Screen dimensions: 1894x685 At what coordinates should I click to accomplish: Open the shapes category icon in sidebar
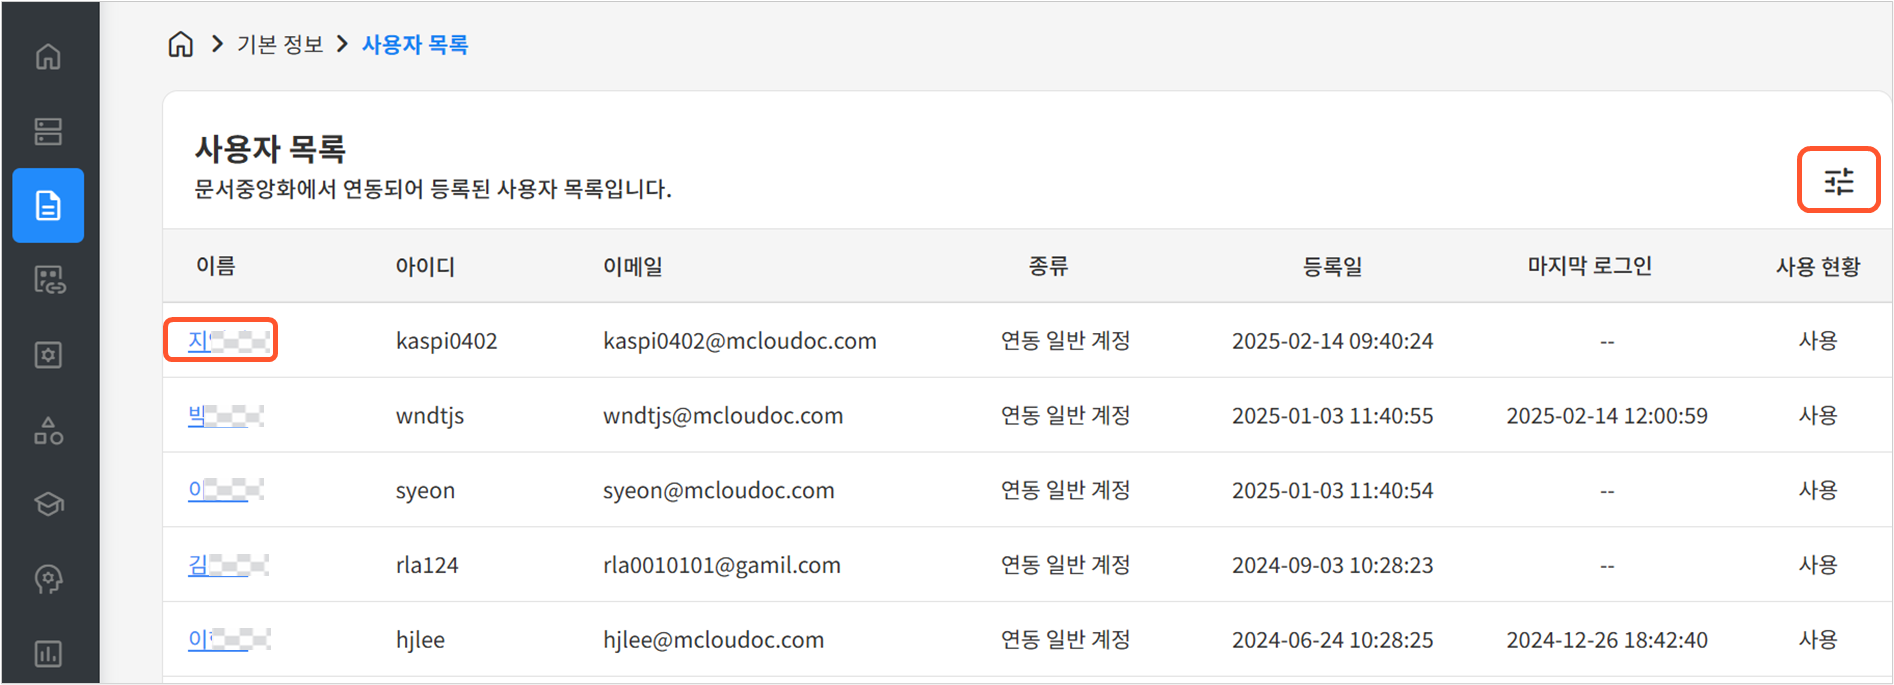tap(48, 430)
